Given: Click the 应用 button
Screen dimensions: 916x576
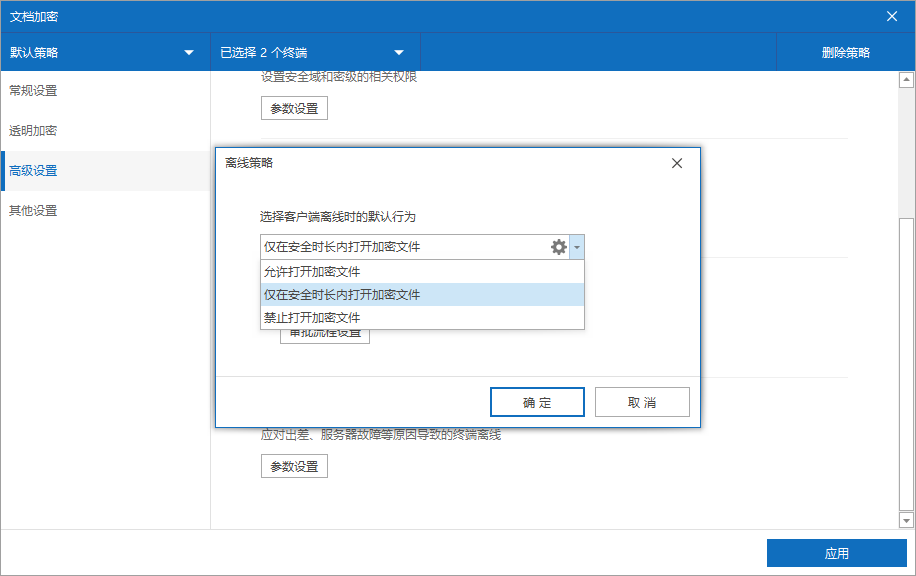Looking at the screenshot, I should [837, 553].
